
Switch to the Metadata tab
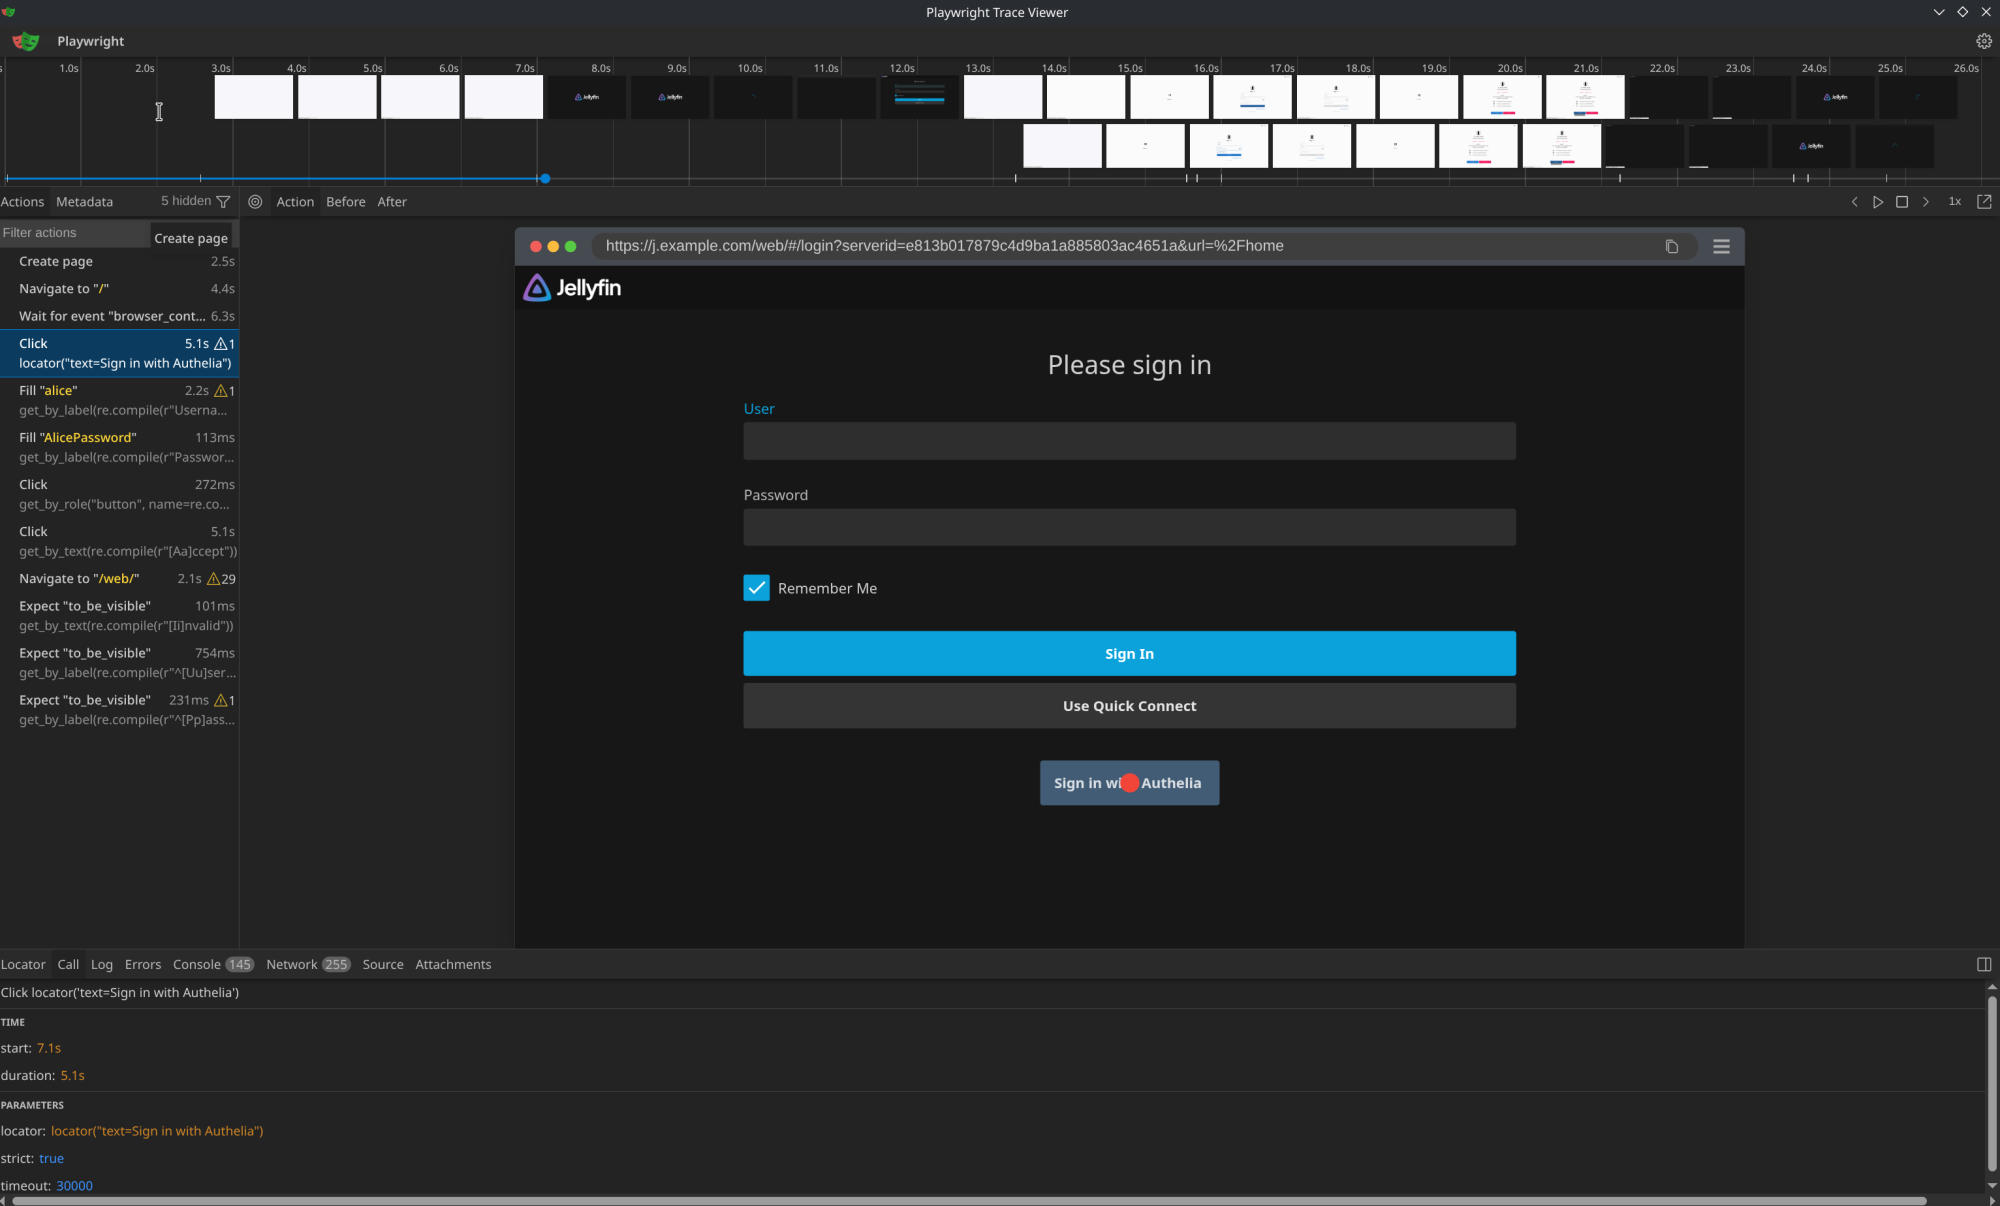(x=84, y=202)
